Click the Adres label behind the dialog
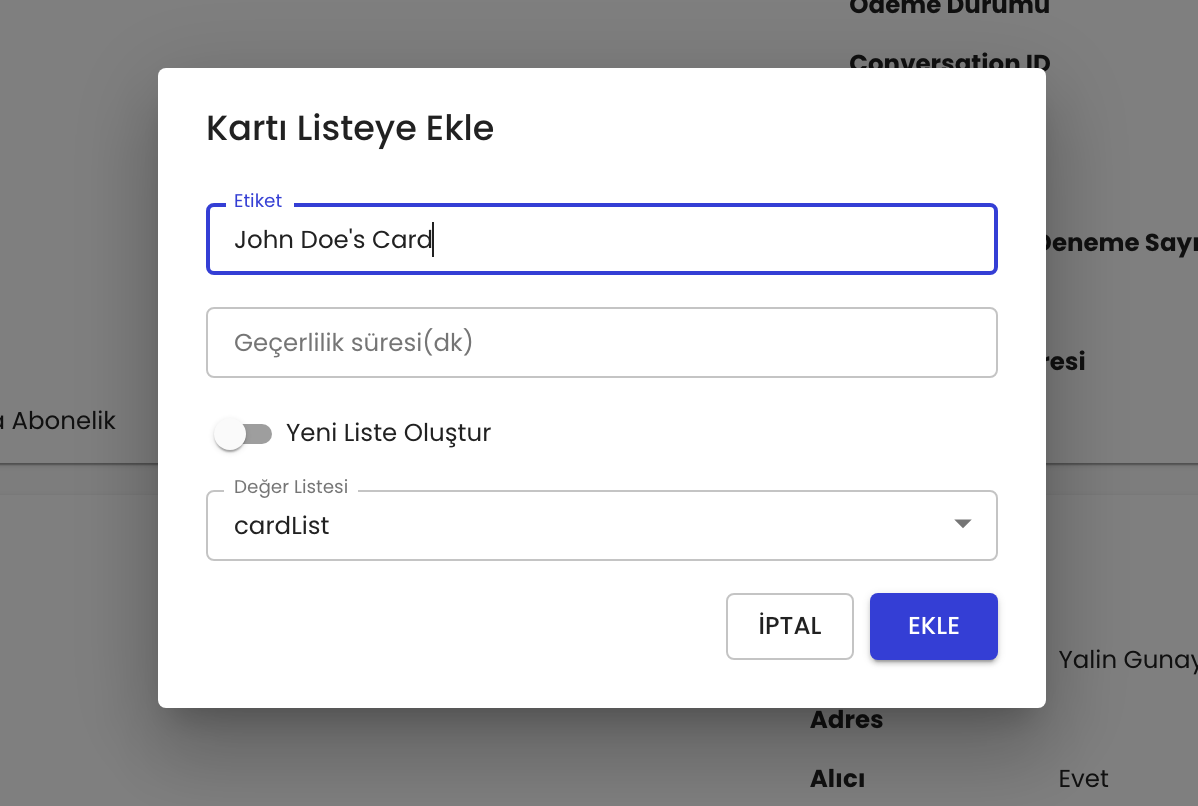The image size is (1198, 806). pyautogui.click(x=846, y=720)
